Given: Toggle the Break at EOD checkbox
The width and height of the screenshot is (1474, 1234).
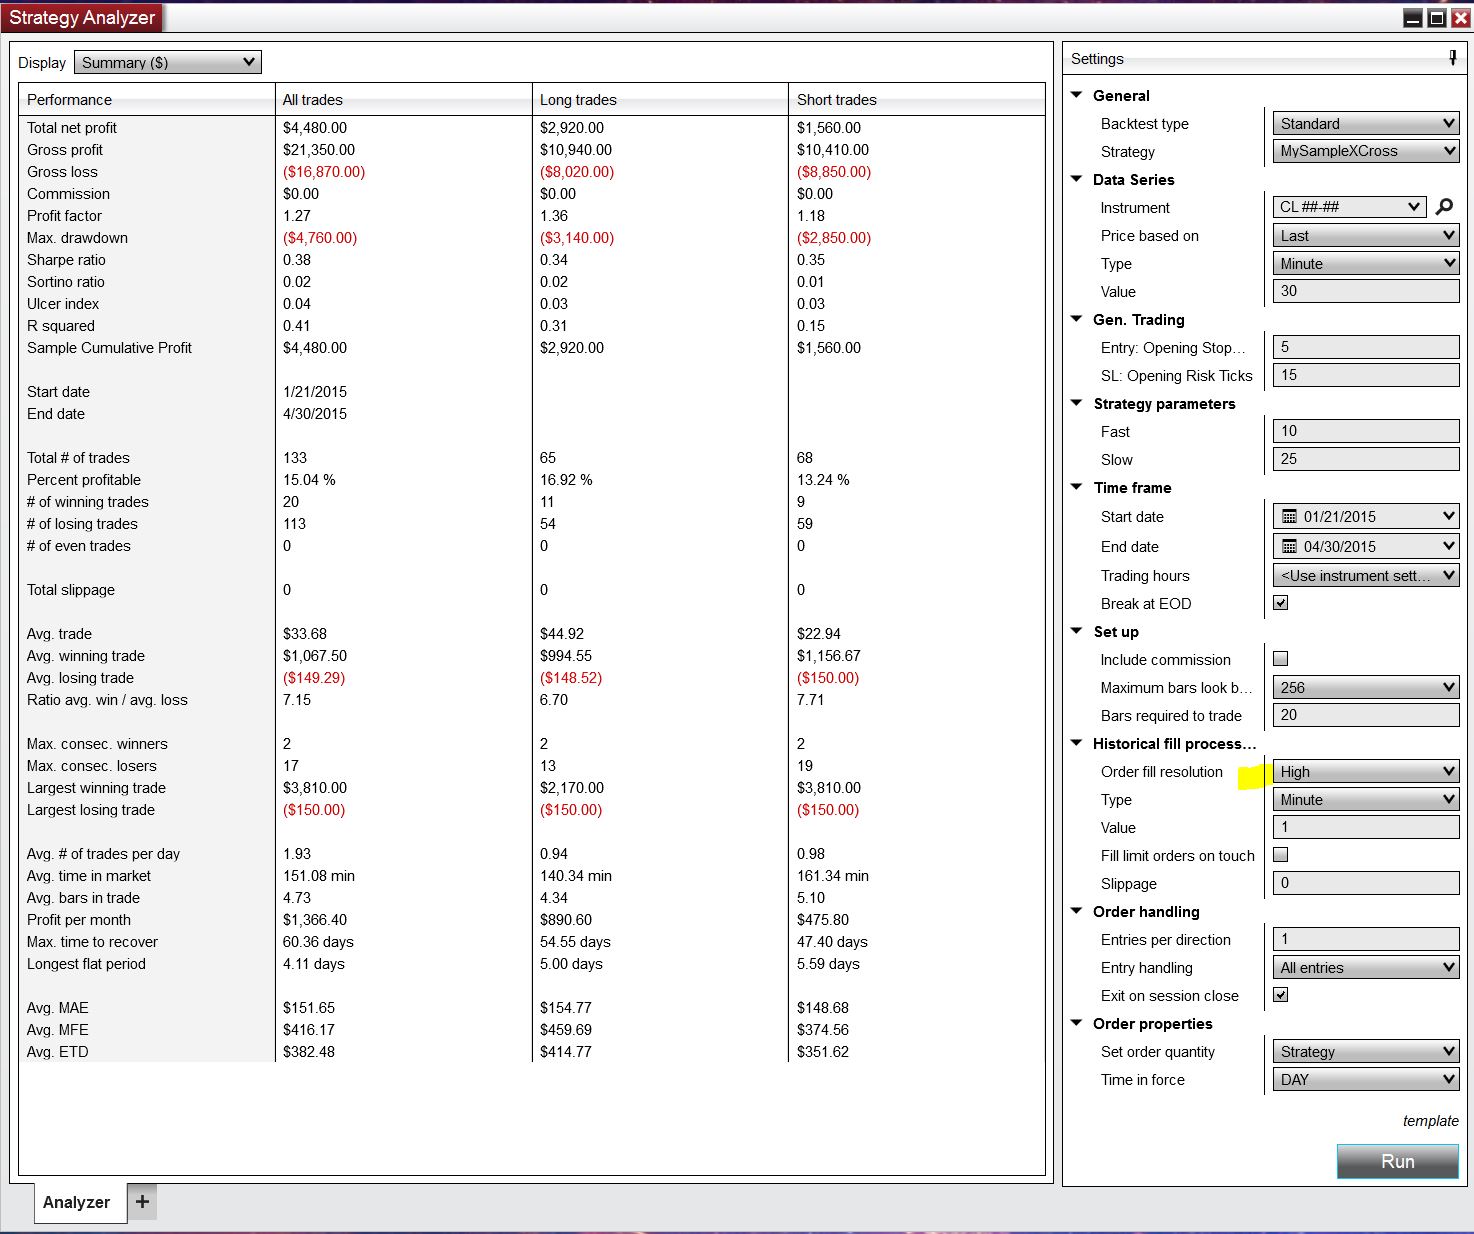Looking at the screenshot, I should coord(1280,603).
